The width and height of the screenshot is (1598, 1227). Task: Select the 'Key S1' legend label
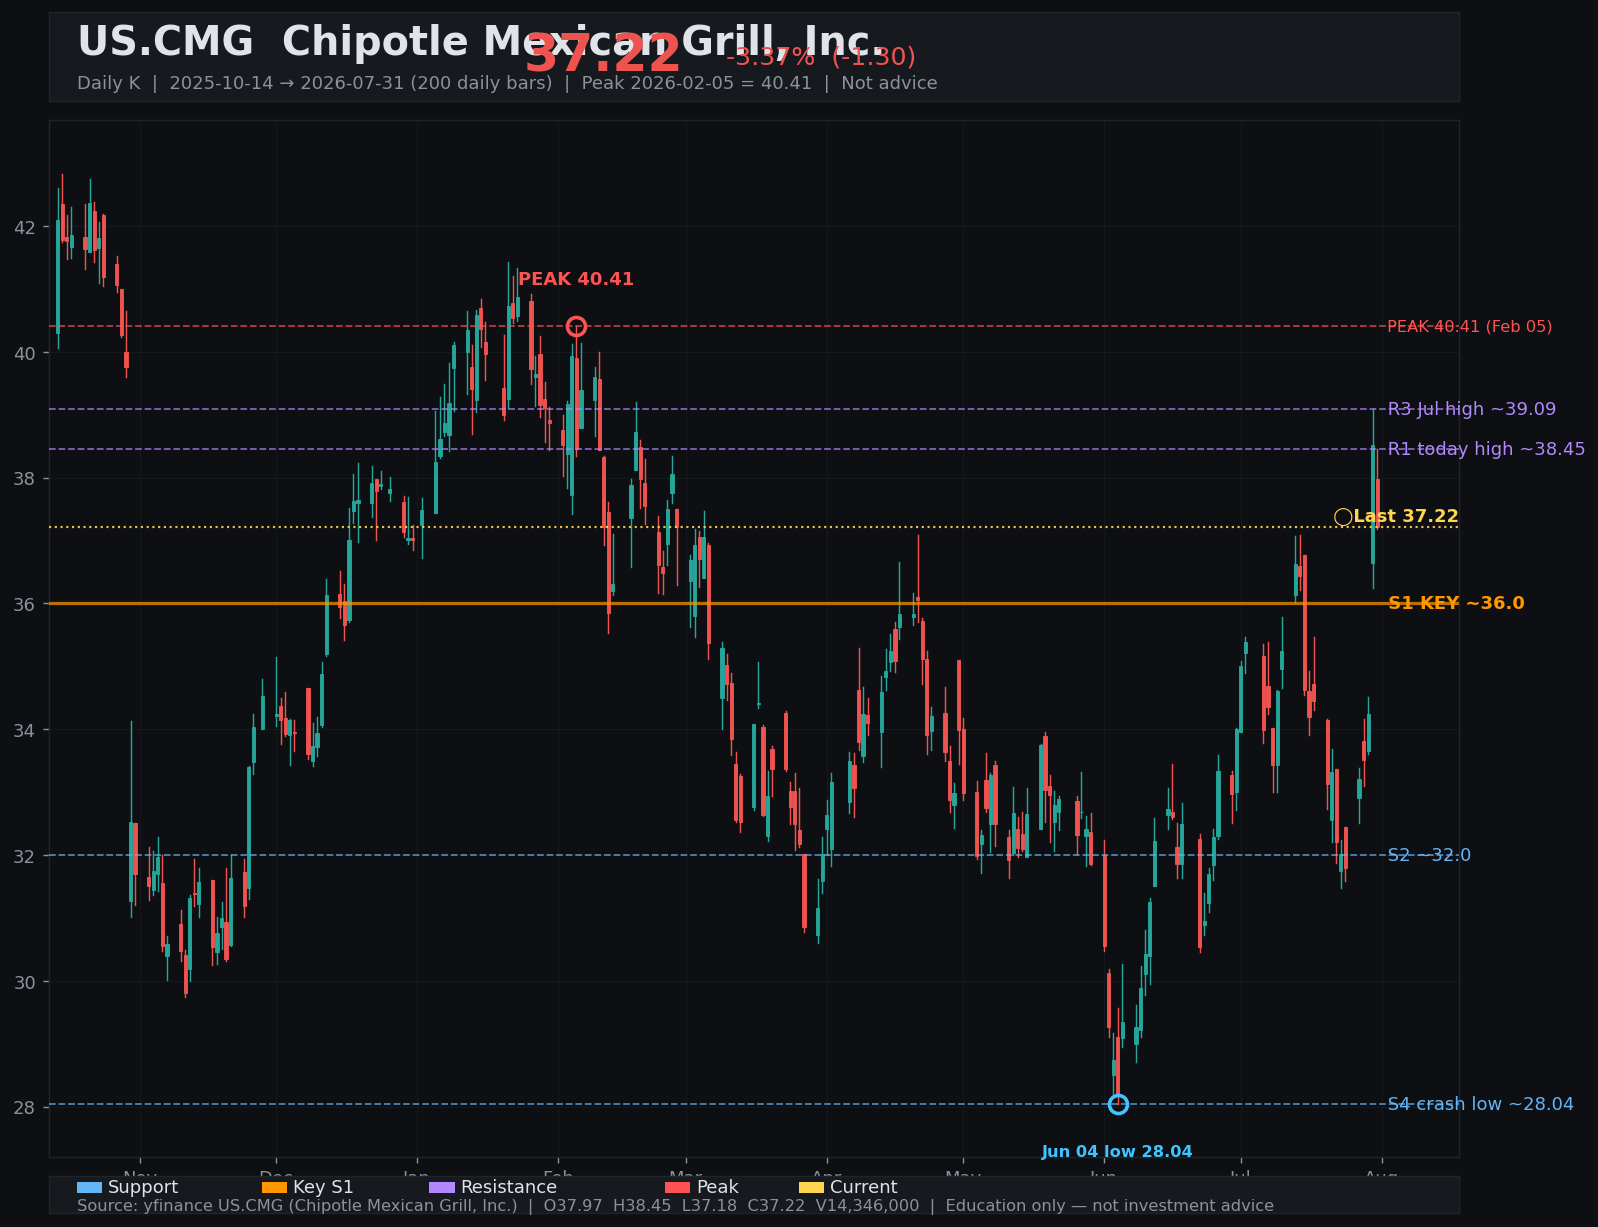[323, 1187]
